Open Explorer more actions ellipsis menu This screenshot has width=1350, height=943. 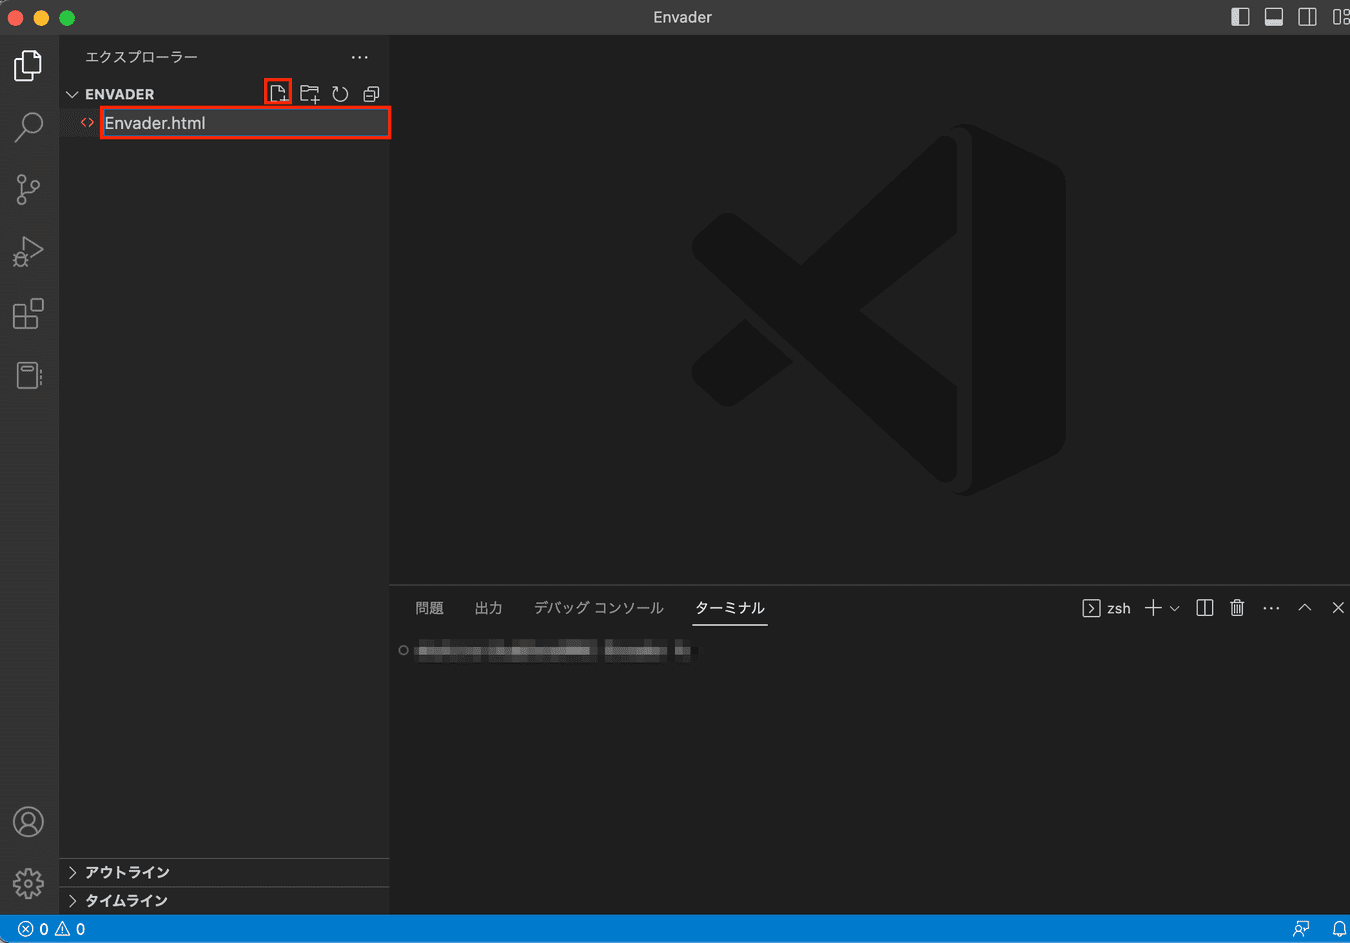point(360,57)
